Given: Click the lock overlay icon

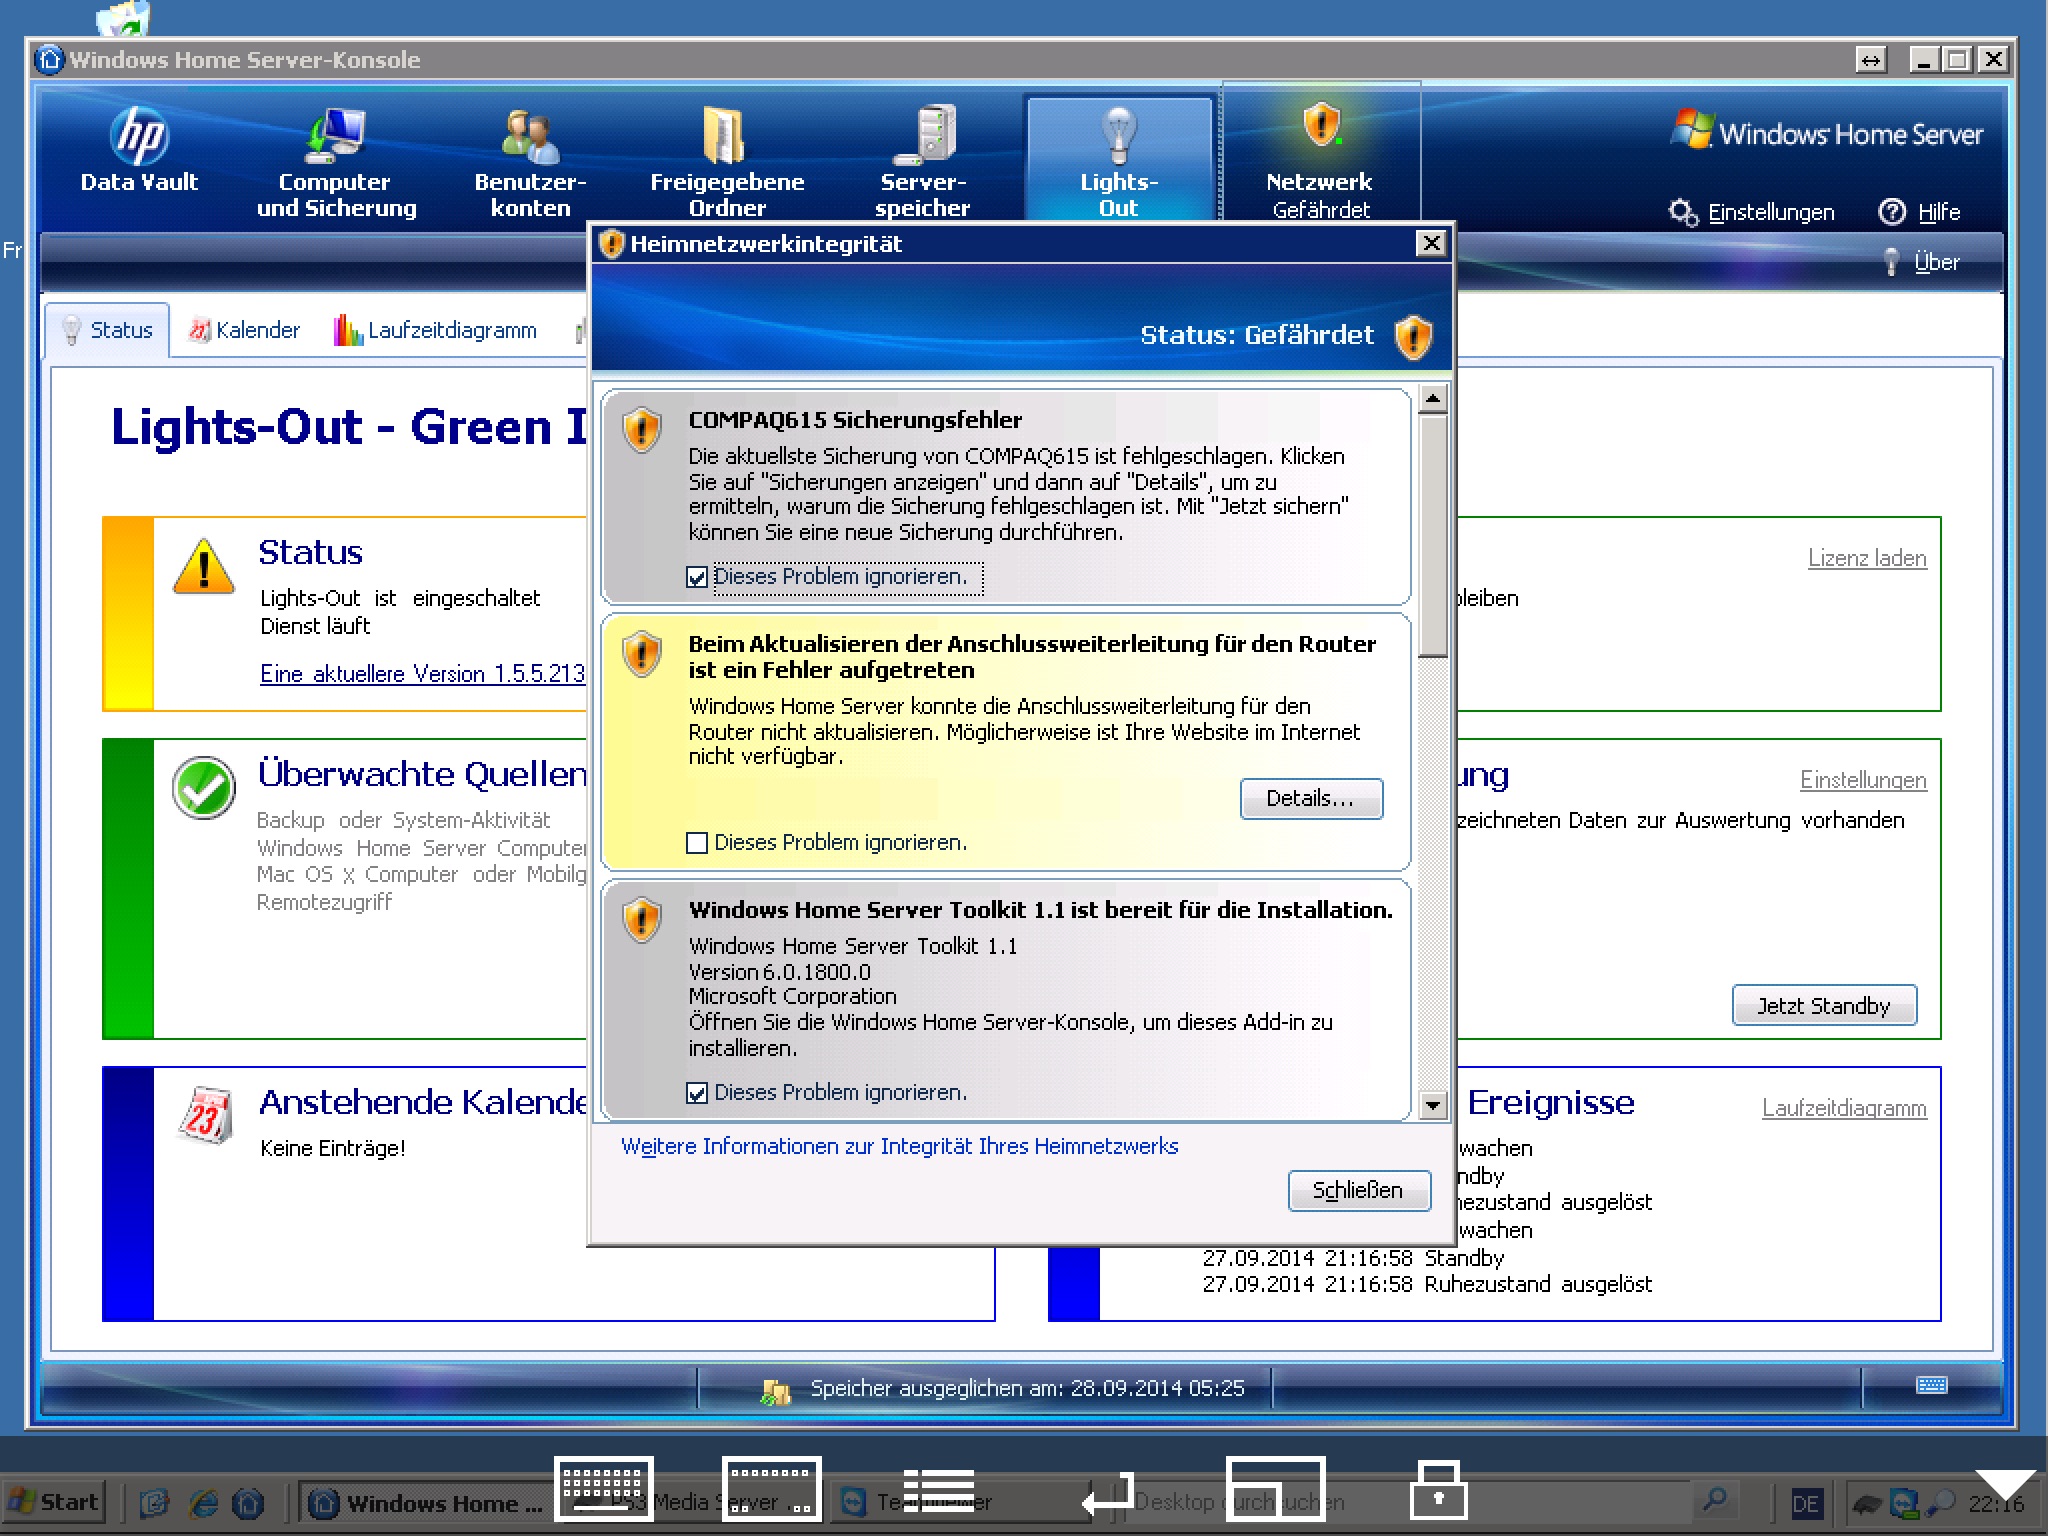Looking at the screenshot, I should tap(1438, 1489).
